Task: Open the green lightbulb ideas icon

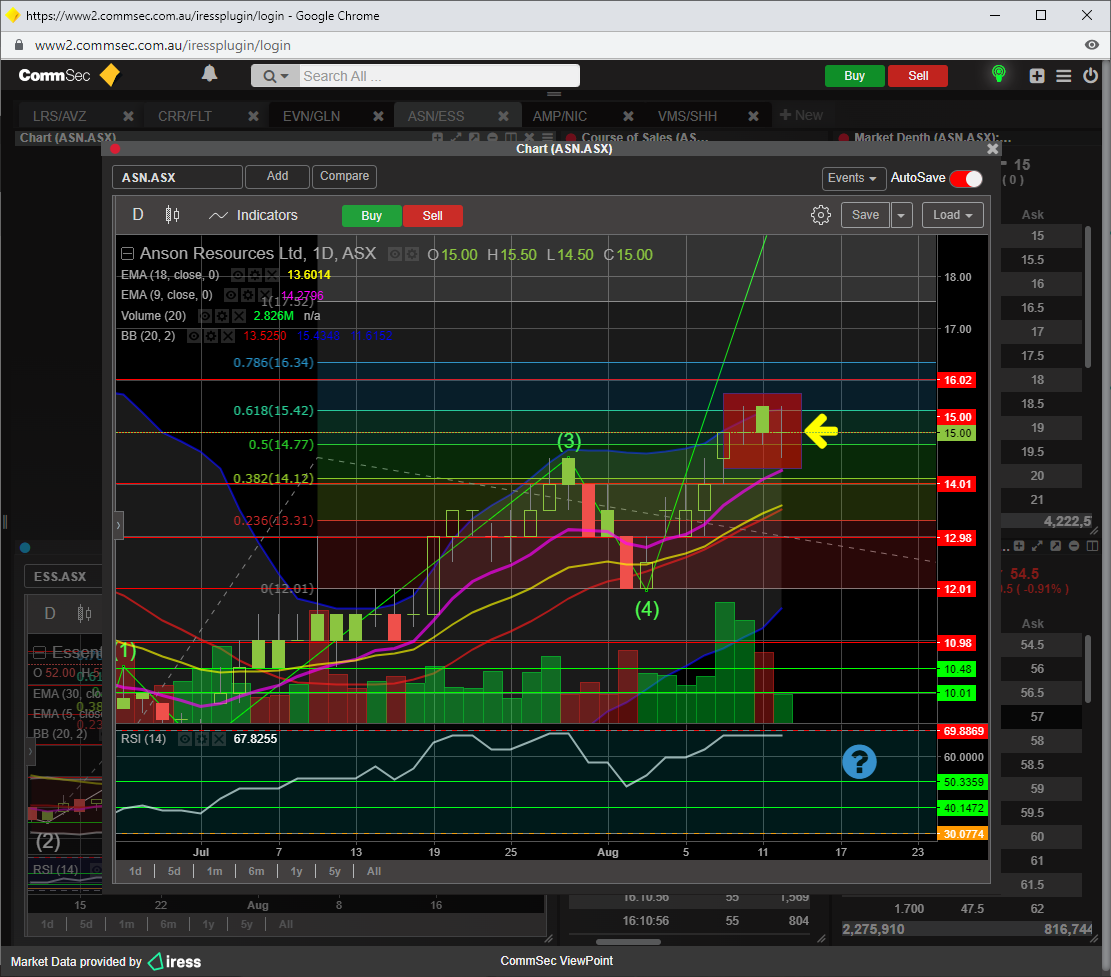Action: pyautogui.click(x=998, y=74)
